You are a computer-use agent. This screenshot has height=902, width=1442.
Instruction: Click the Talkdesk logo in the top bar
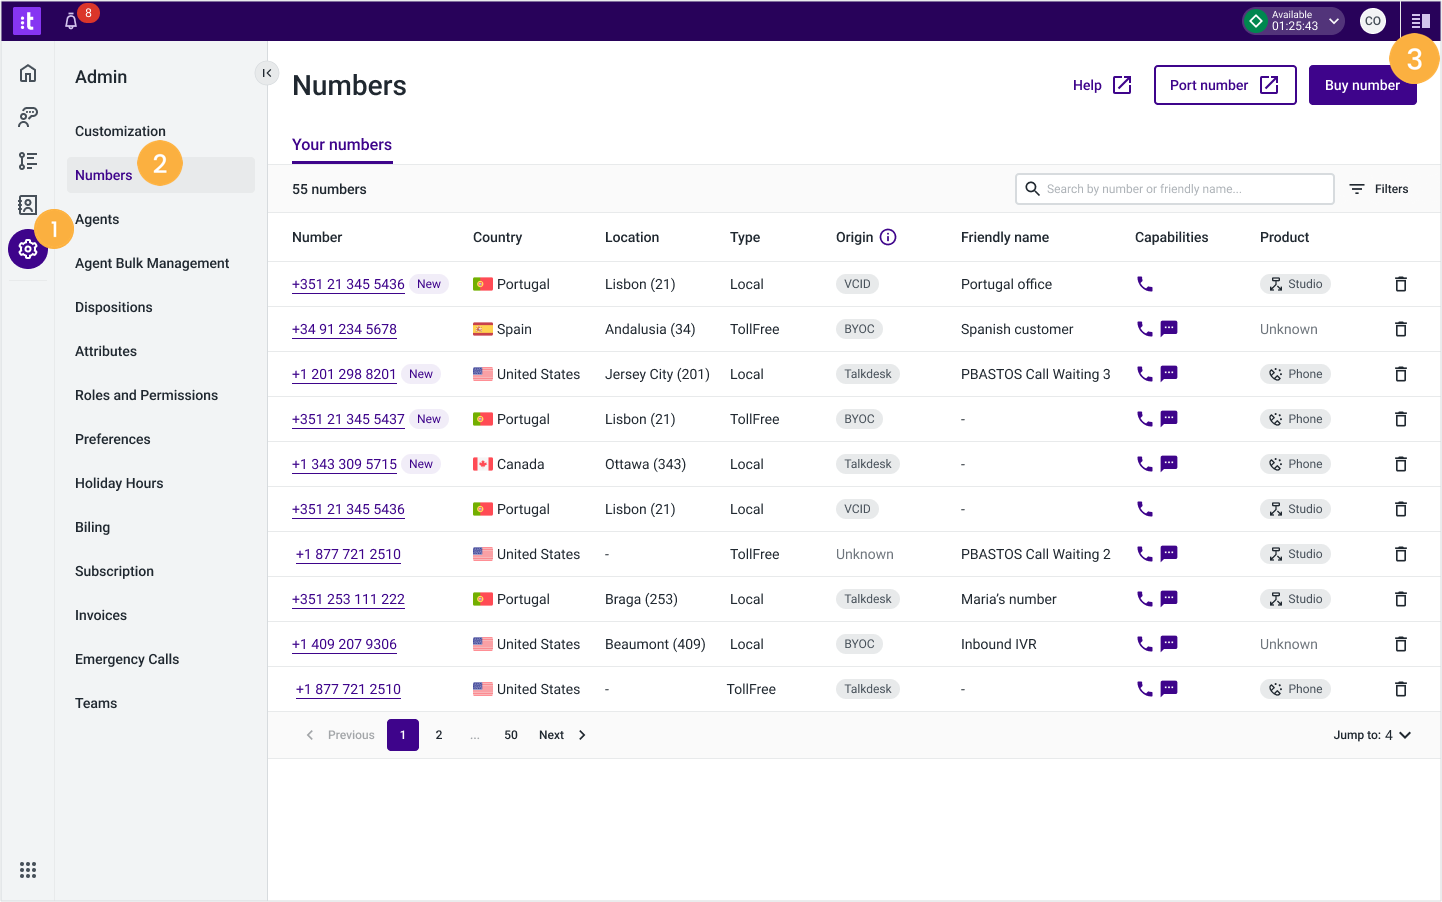pos(27,20)
